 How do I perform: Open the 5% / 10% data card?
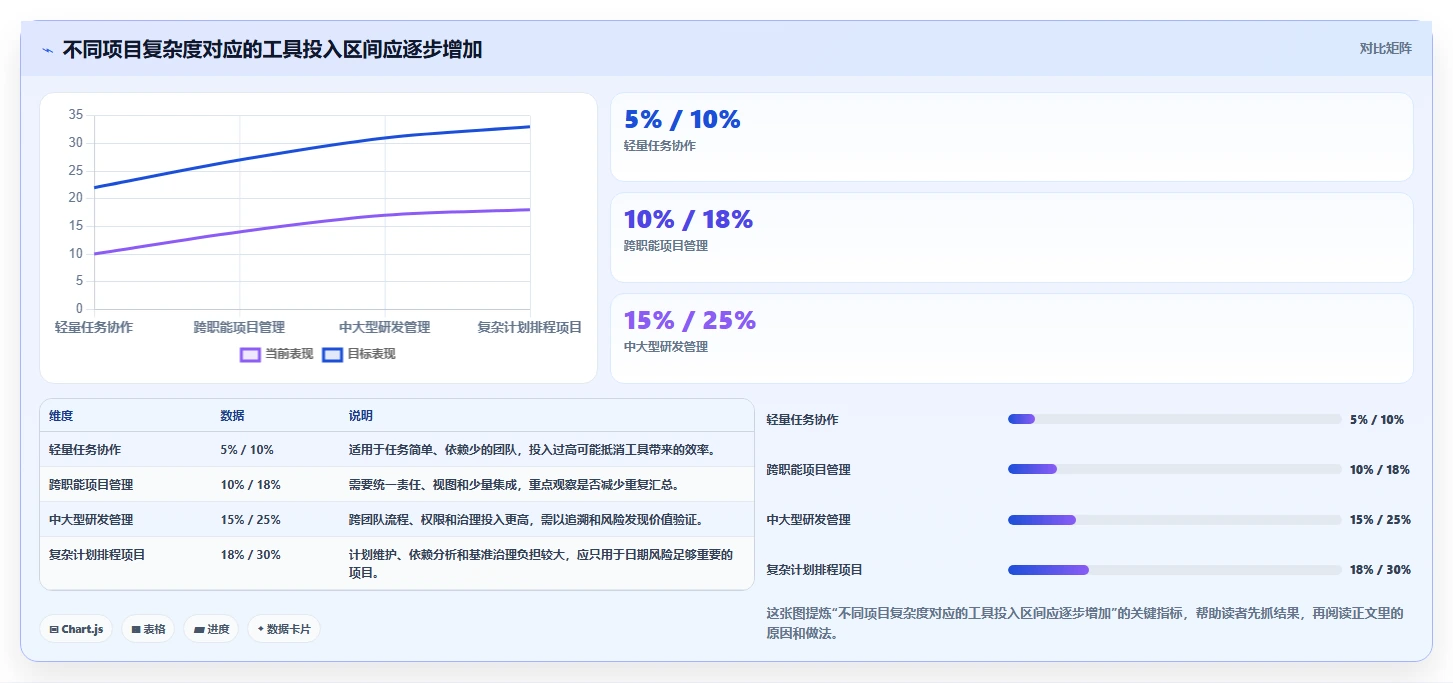point(1011,137)
